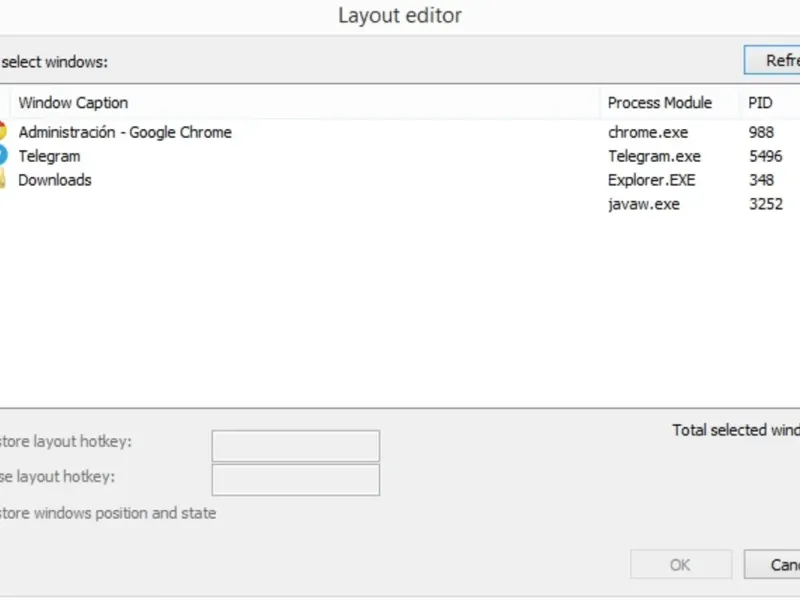800x600 pixels.
Task: Click the Downloads folder icon in the list
Action: coord(3,180)
